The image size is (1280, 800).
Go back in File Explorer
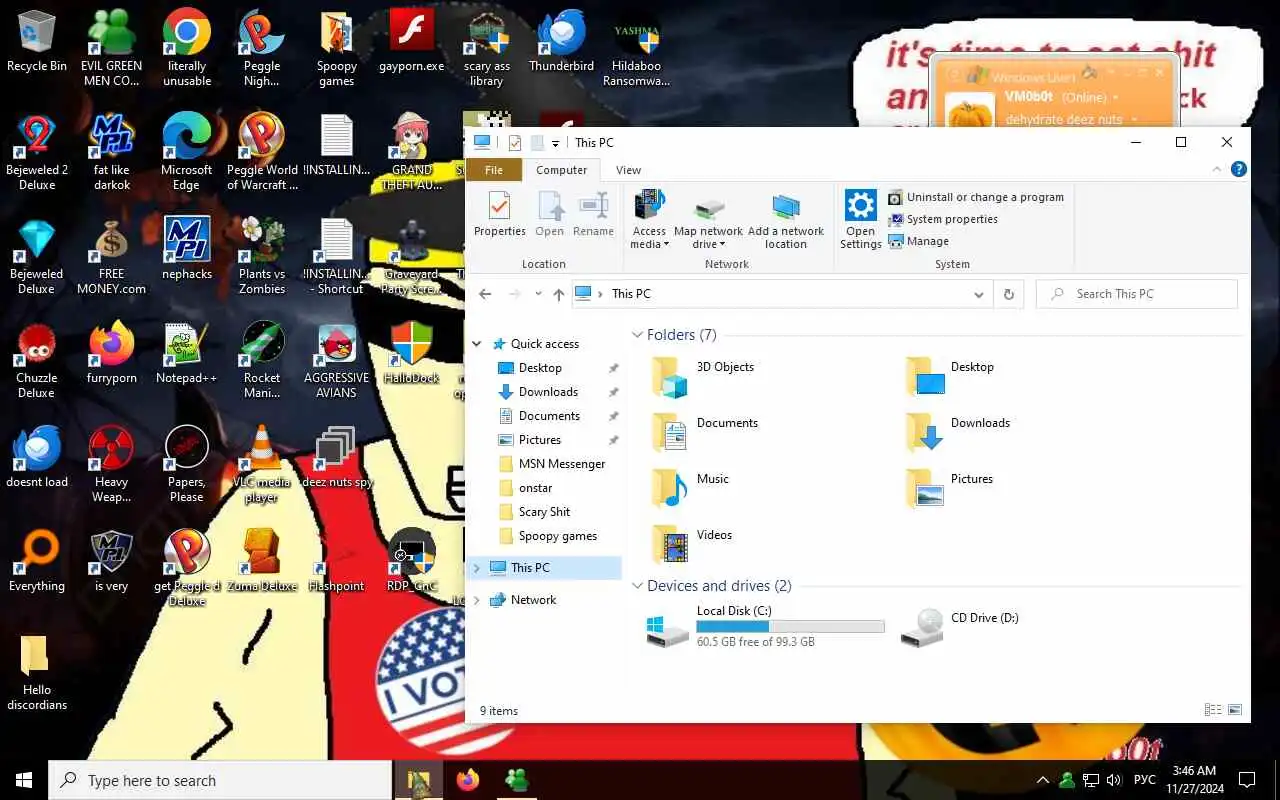point(485,294)
